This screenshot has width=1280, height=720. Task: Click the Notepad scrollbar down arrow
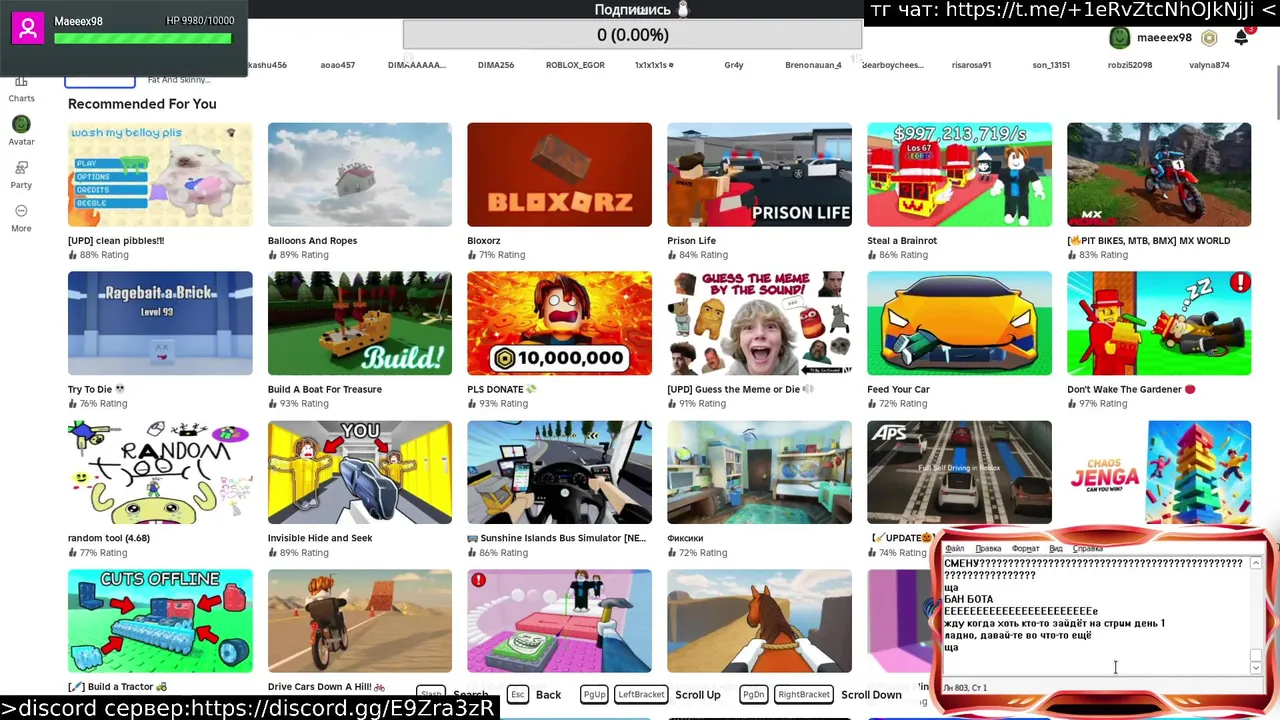coord(1256,668)
